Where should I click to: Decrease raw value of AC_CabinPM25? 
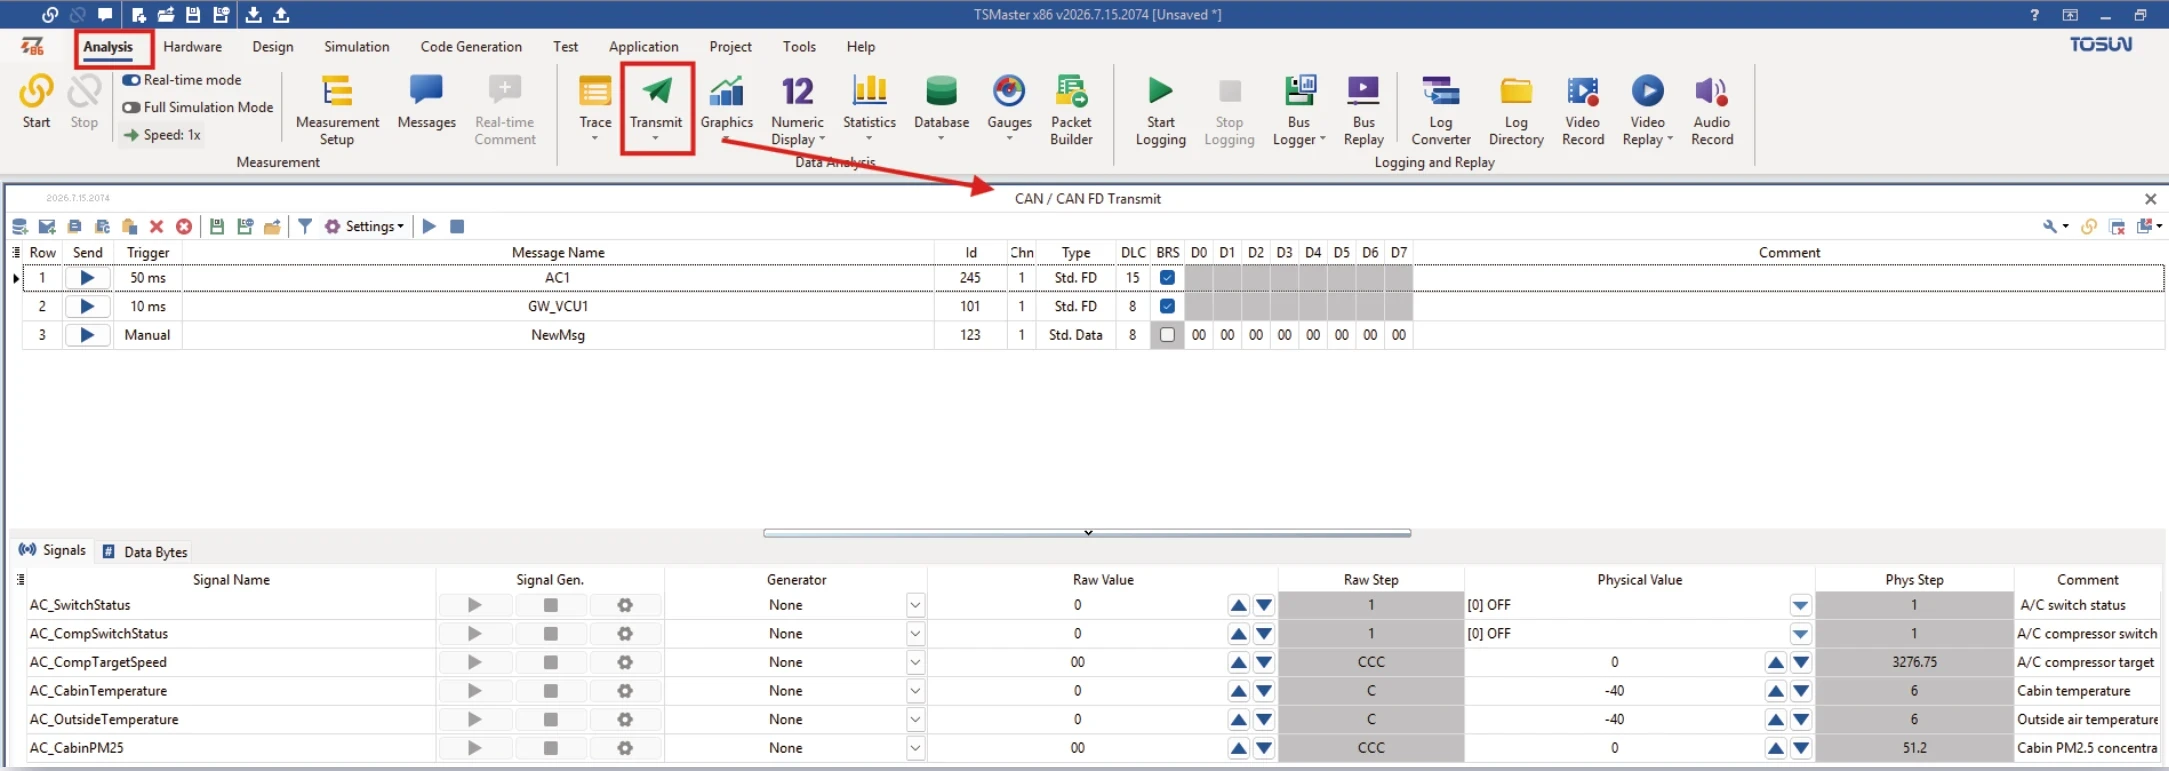(1264, 748)
